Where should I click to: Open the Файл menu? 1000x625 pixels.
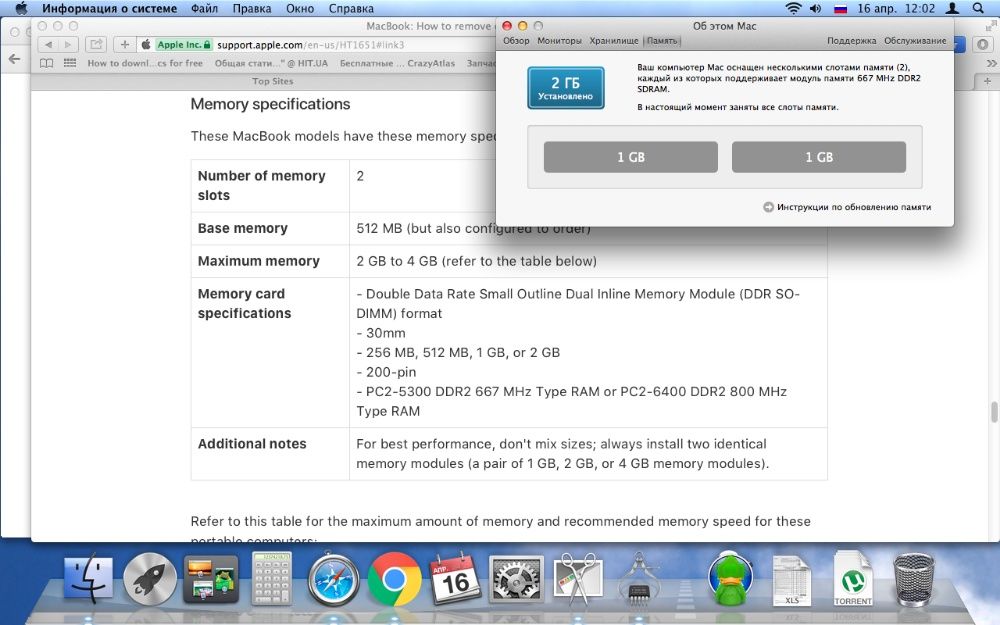204,8
